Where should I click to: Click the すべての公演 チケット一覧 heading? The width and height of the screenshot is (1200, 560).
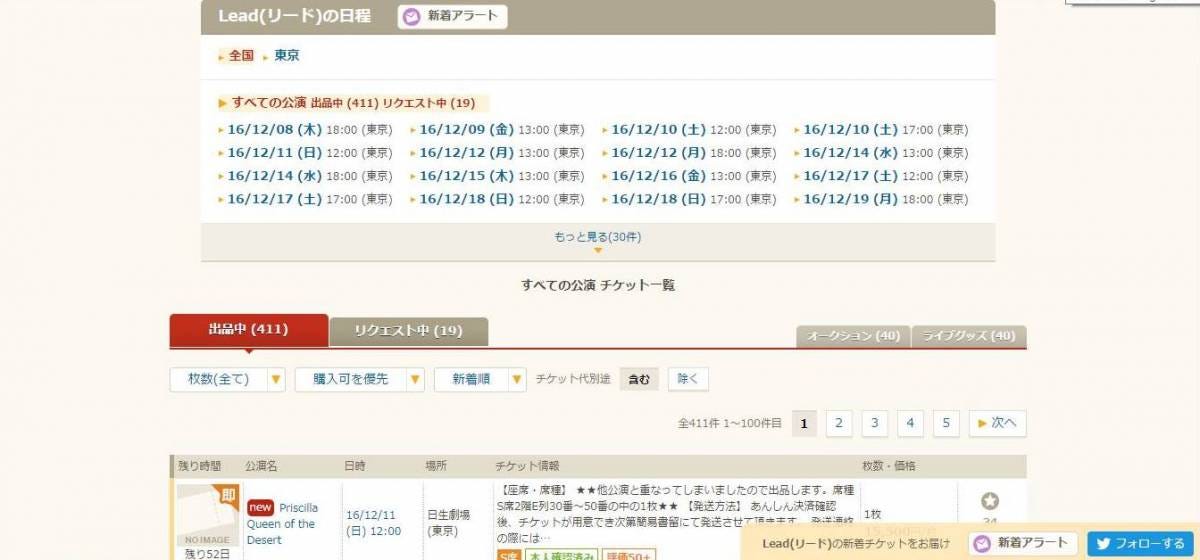[598, 285]
